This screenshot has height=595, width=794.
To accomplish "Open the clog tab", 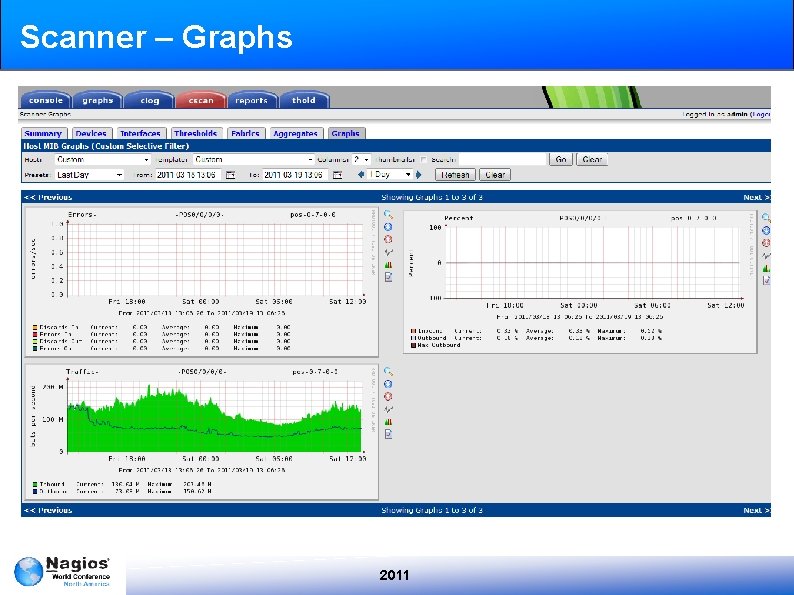I will (x=149, y=100).
